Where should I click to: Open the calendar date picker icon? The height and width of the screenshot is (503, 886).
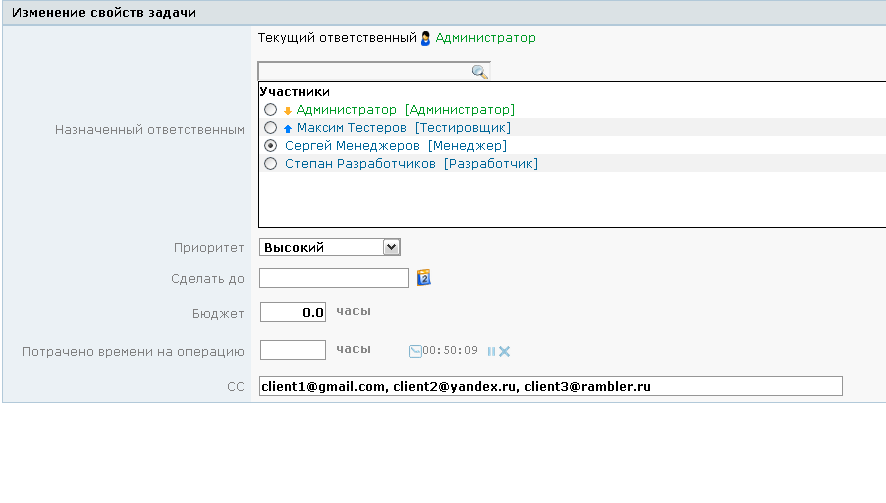[423, 278]
